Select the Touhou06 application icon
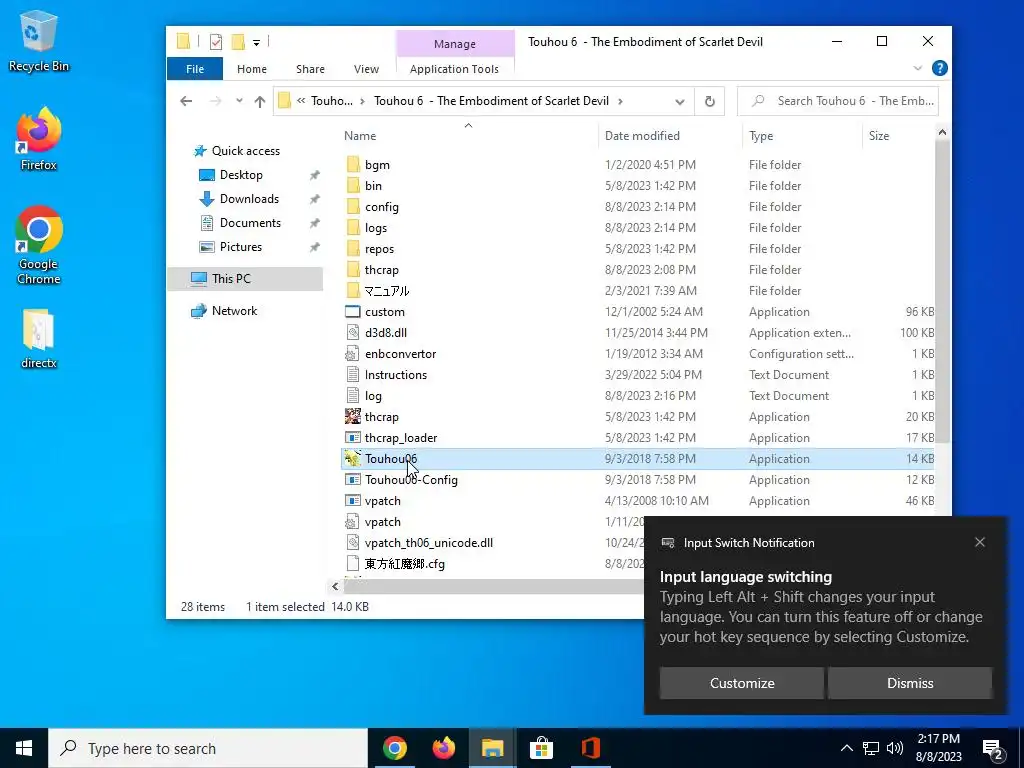 point(353,458)
